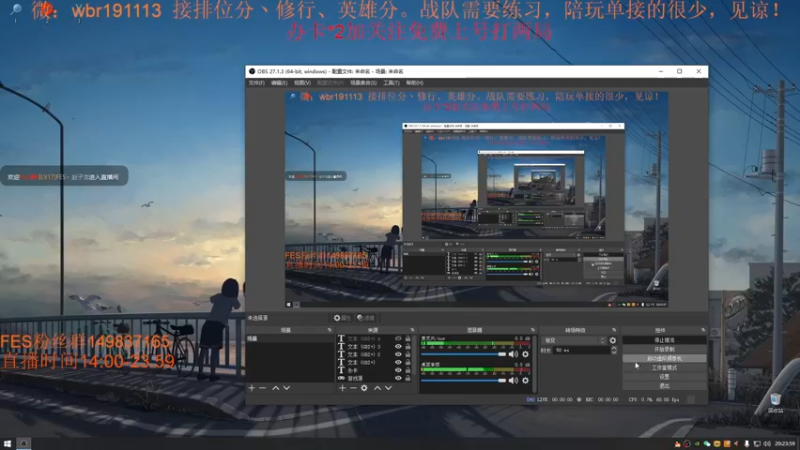This screenshot has height=450, width=800.
Task: Open source Properties (属性) gear button
Action: tap(342, 318)
